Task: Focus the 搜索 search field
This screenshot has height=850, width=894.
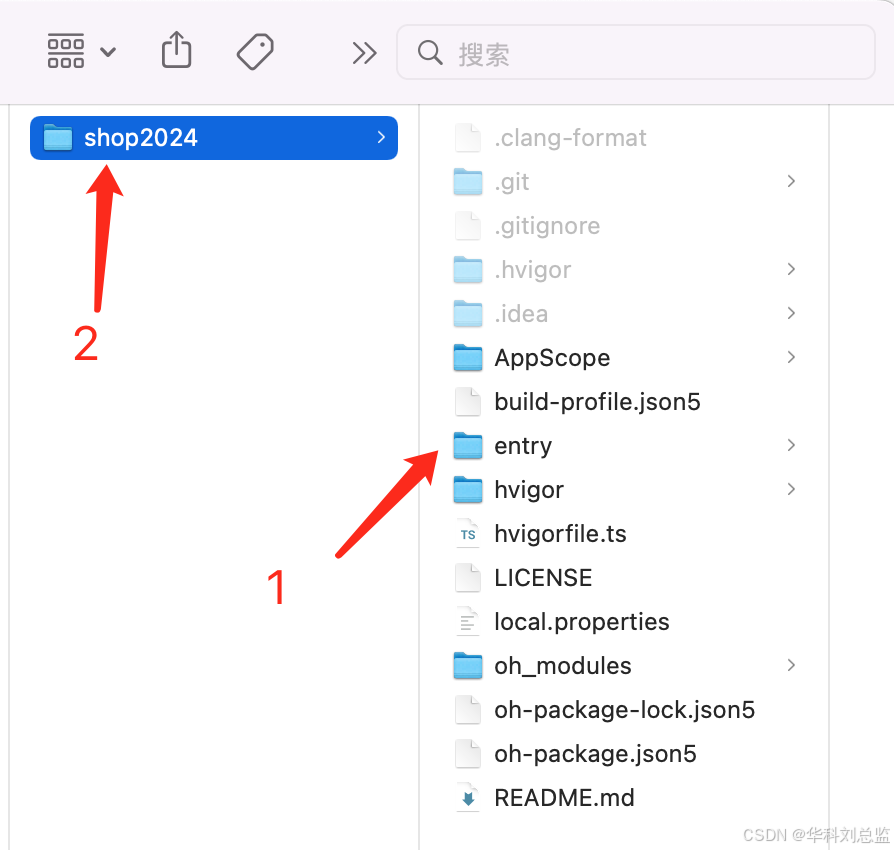Action: click(636, 52)
